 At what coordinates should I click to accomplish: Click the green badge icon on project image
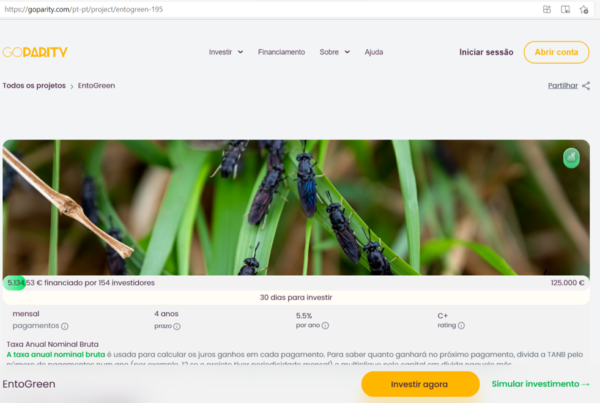(x=571, y=158)
